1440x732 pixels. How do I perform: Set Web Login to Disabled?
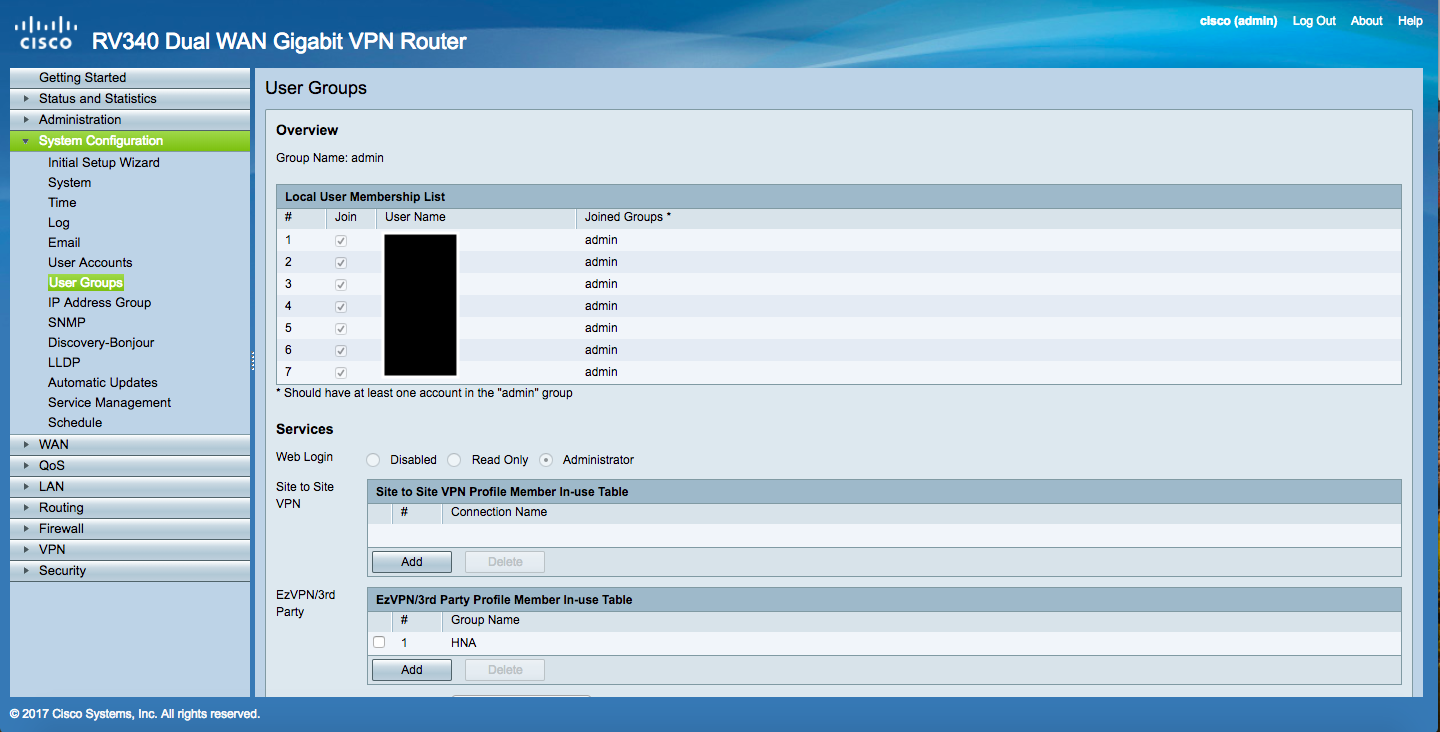[373, 460]
